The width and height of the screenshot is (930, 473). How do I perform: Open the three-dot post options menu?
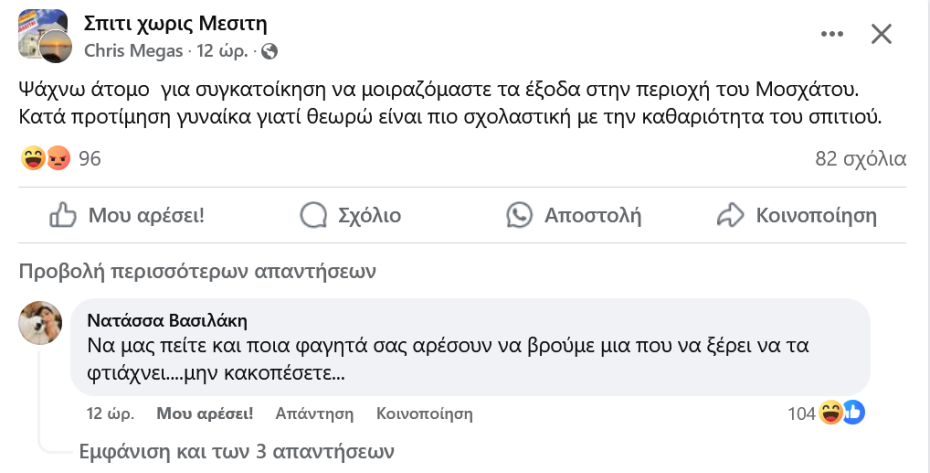tap(832, 34)
